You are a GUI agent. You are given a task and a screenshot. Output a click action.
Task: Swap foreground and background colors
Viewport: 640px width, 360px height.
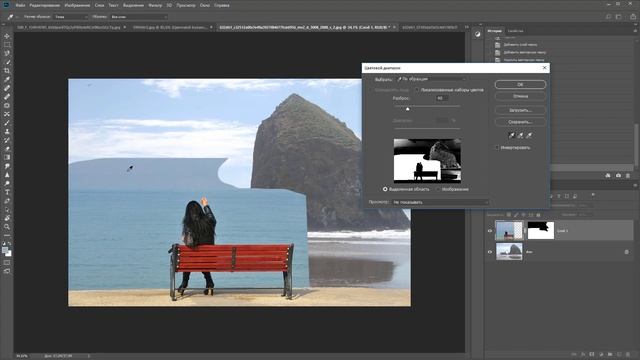[10, 244]
